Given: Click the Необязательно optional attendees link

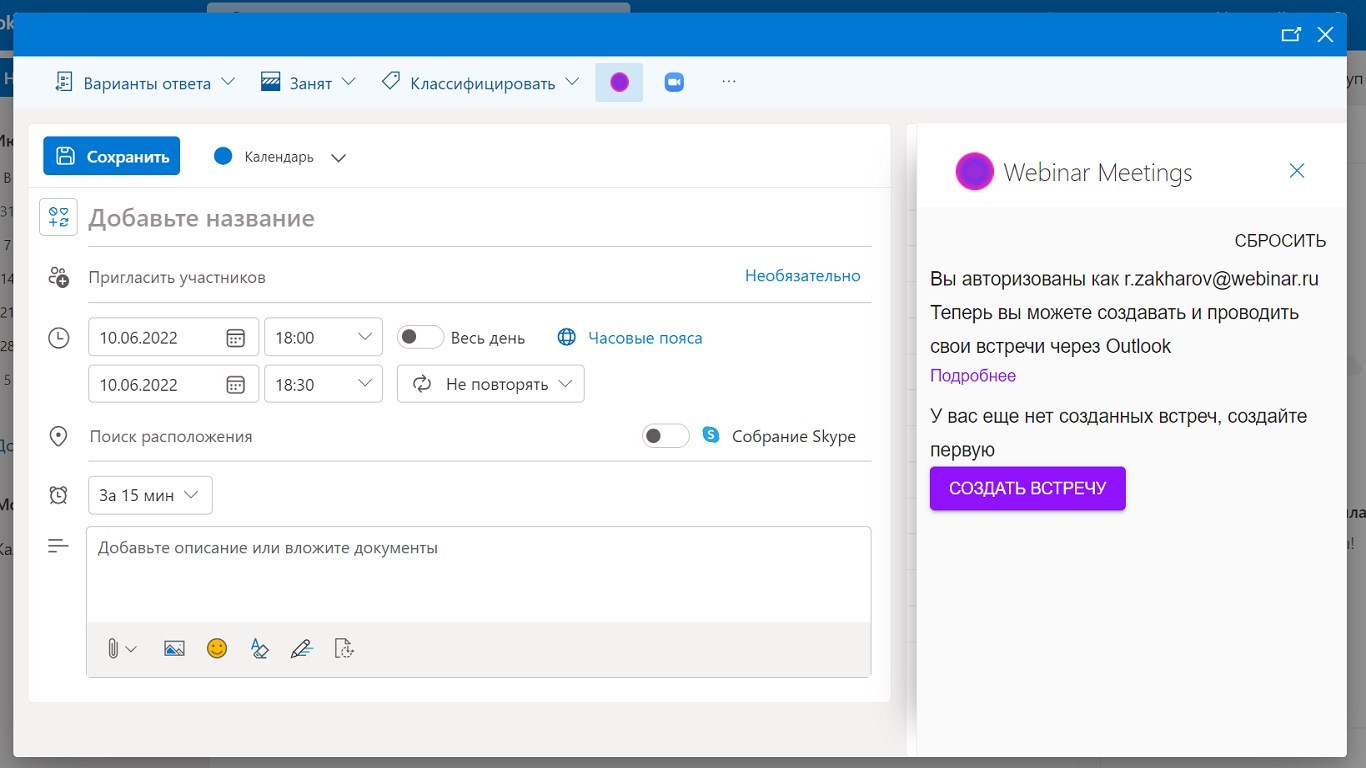Looking at the screenshot, I should click(x=802, y=276).
